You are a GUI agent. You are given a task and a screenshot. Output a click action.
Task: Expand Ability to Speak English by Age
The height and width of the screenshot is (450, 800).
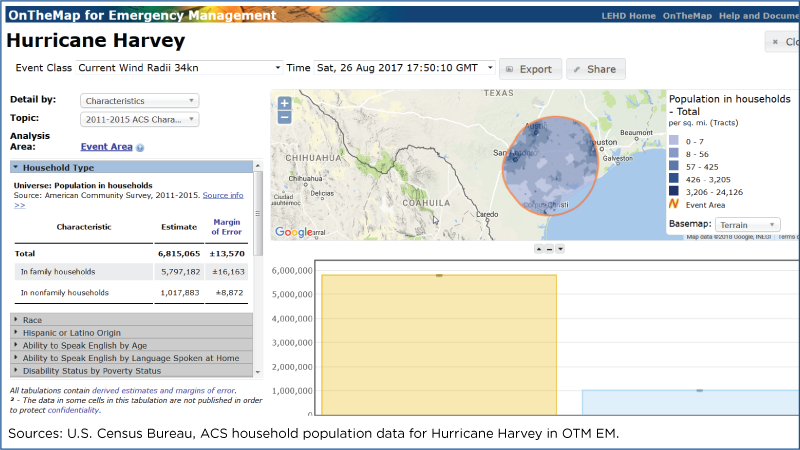[x=131, y=345]
